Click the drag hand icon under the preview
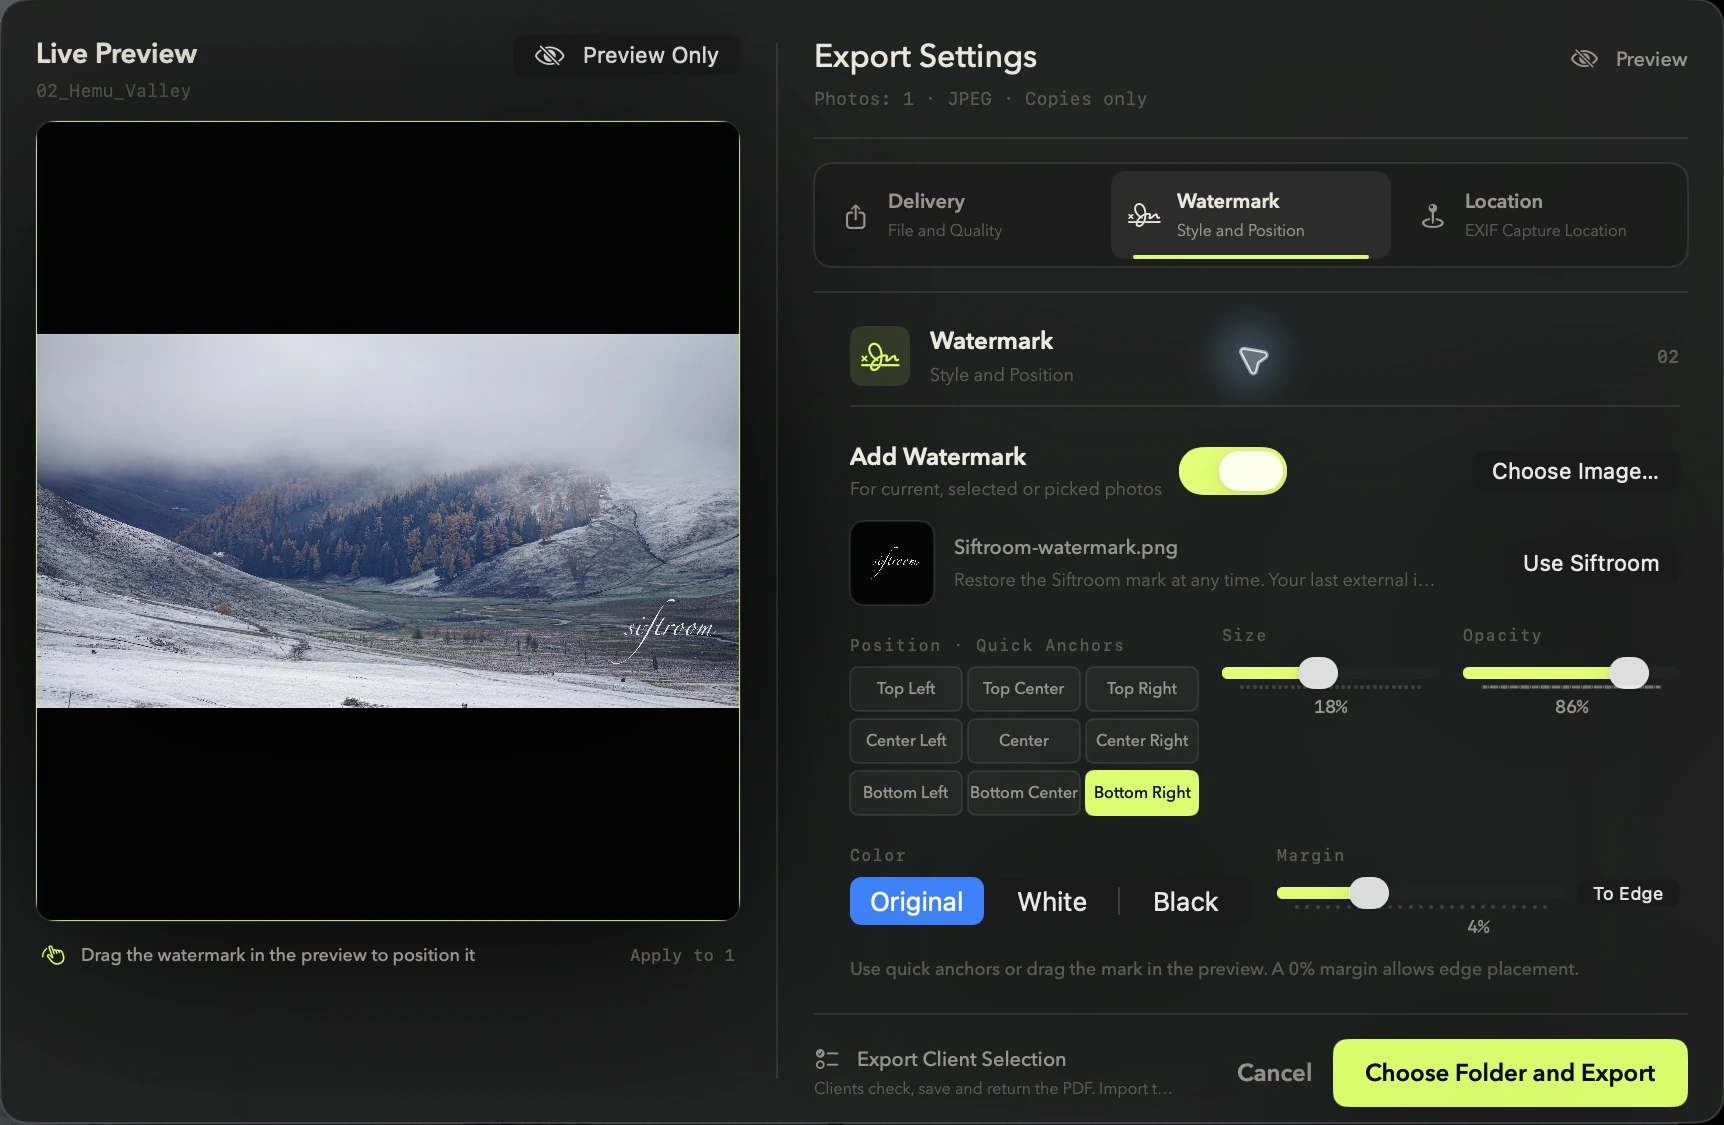1724x1125 pixels. 54,955
